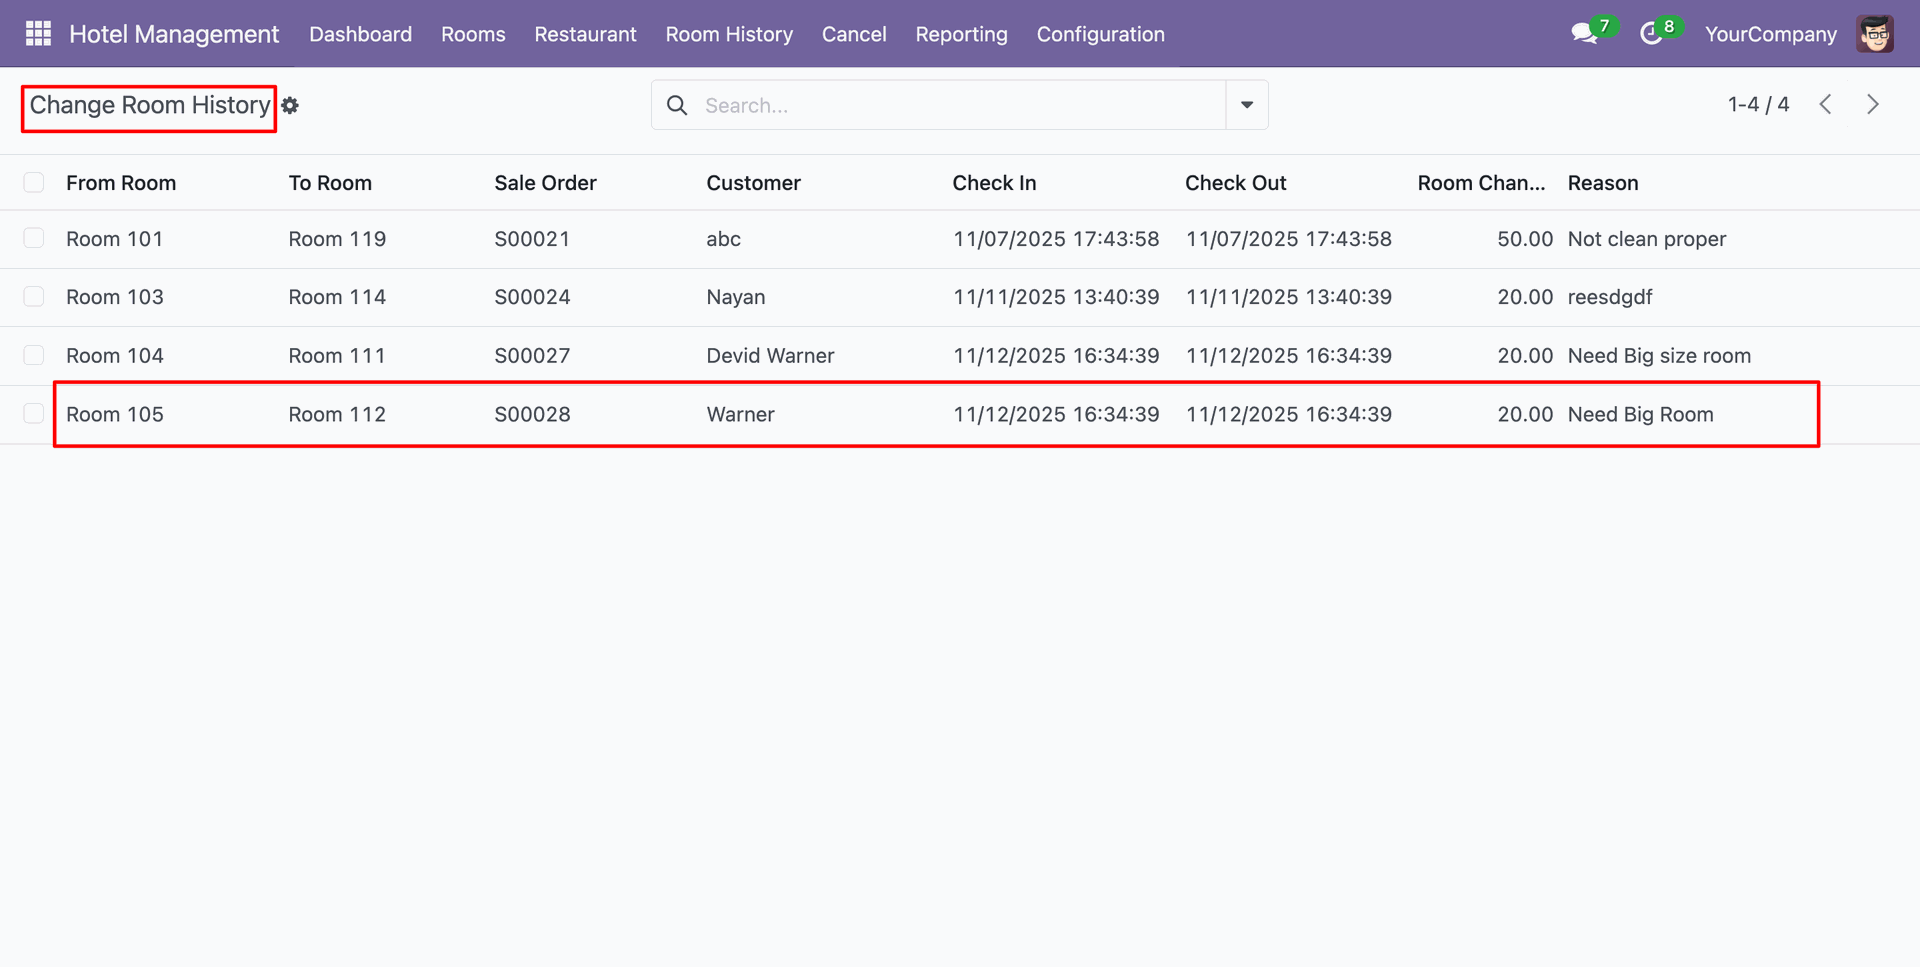Open the gear actions menu beside title

pos(290,106)
